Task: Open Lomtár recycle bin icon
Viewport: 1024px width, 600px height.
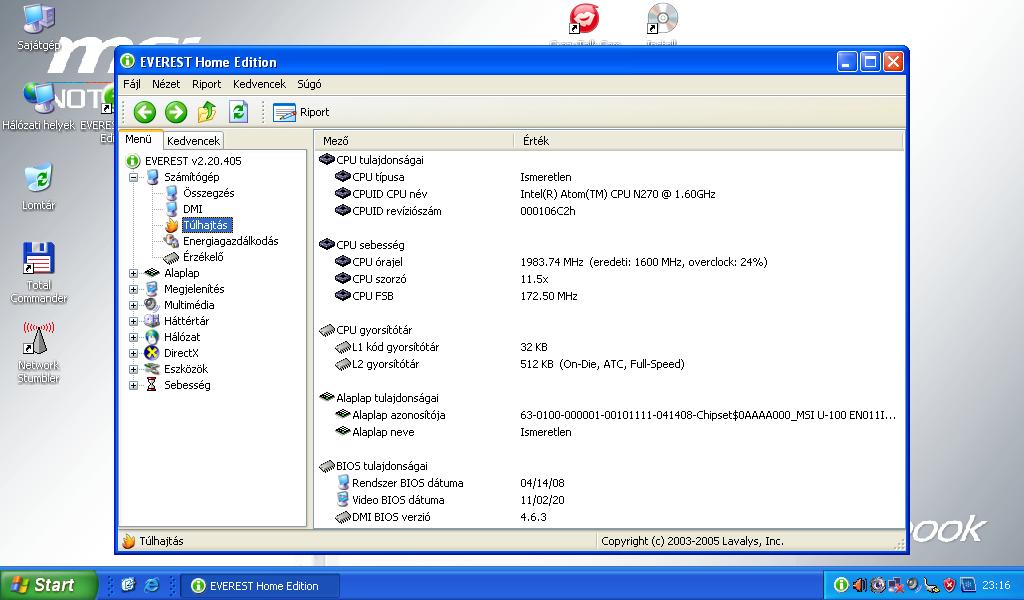Action: tap(39, 188)
